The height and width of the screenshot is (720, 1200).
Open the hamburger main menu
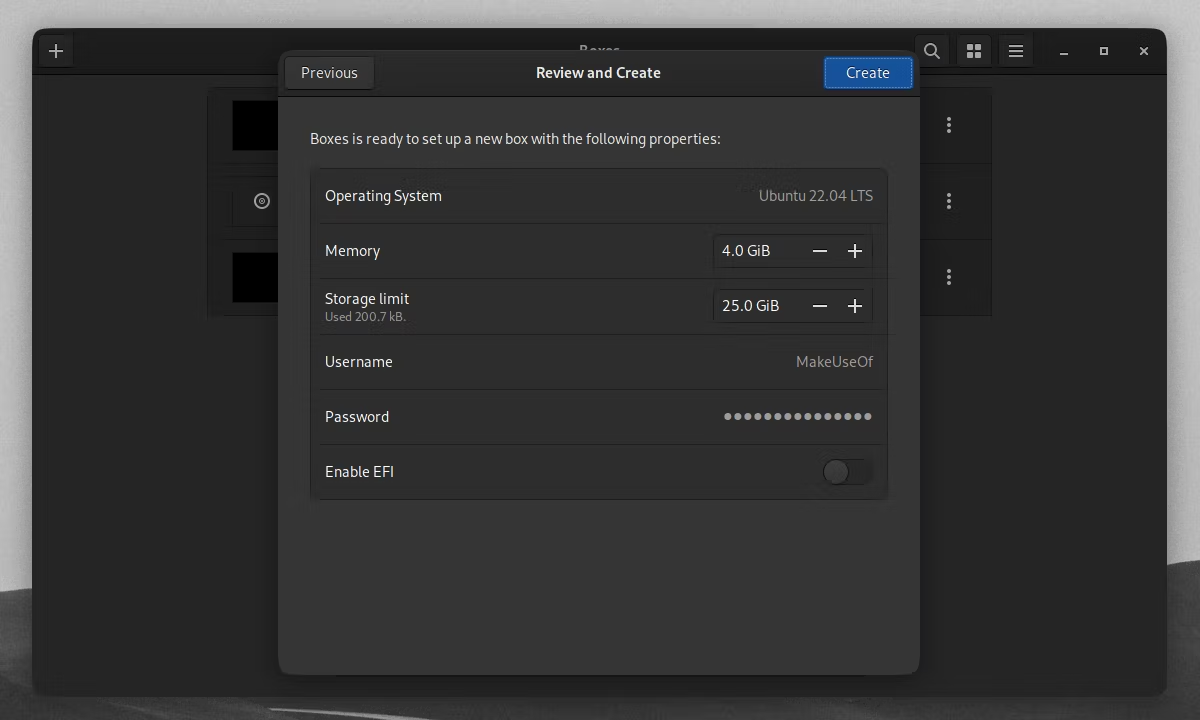pos(1016,51)
